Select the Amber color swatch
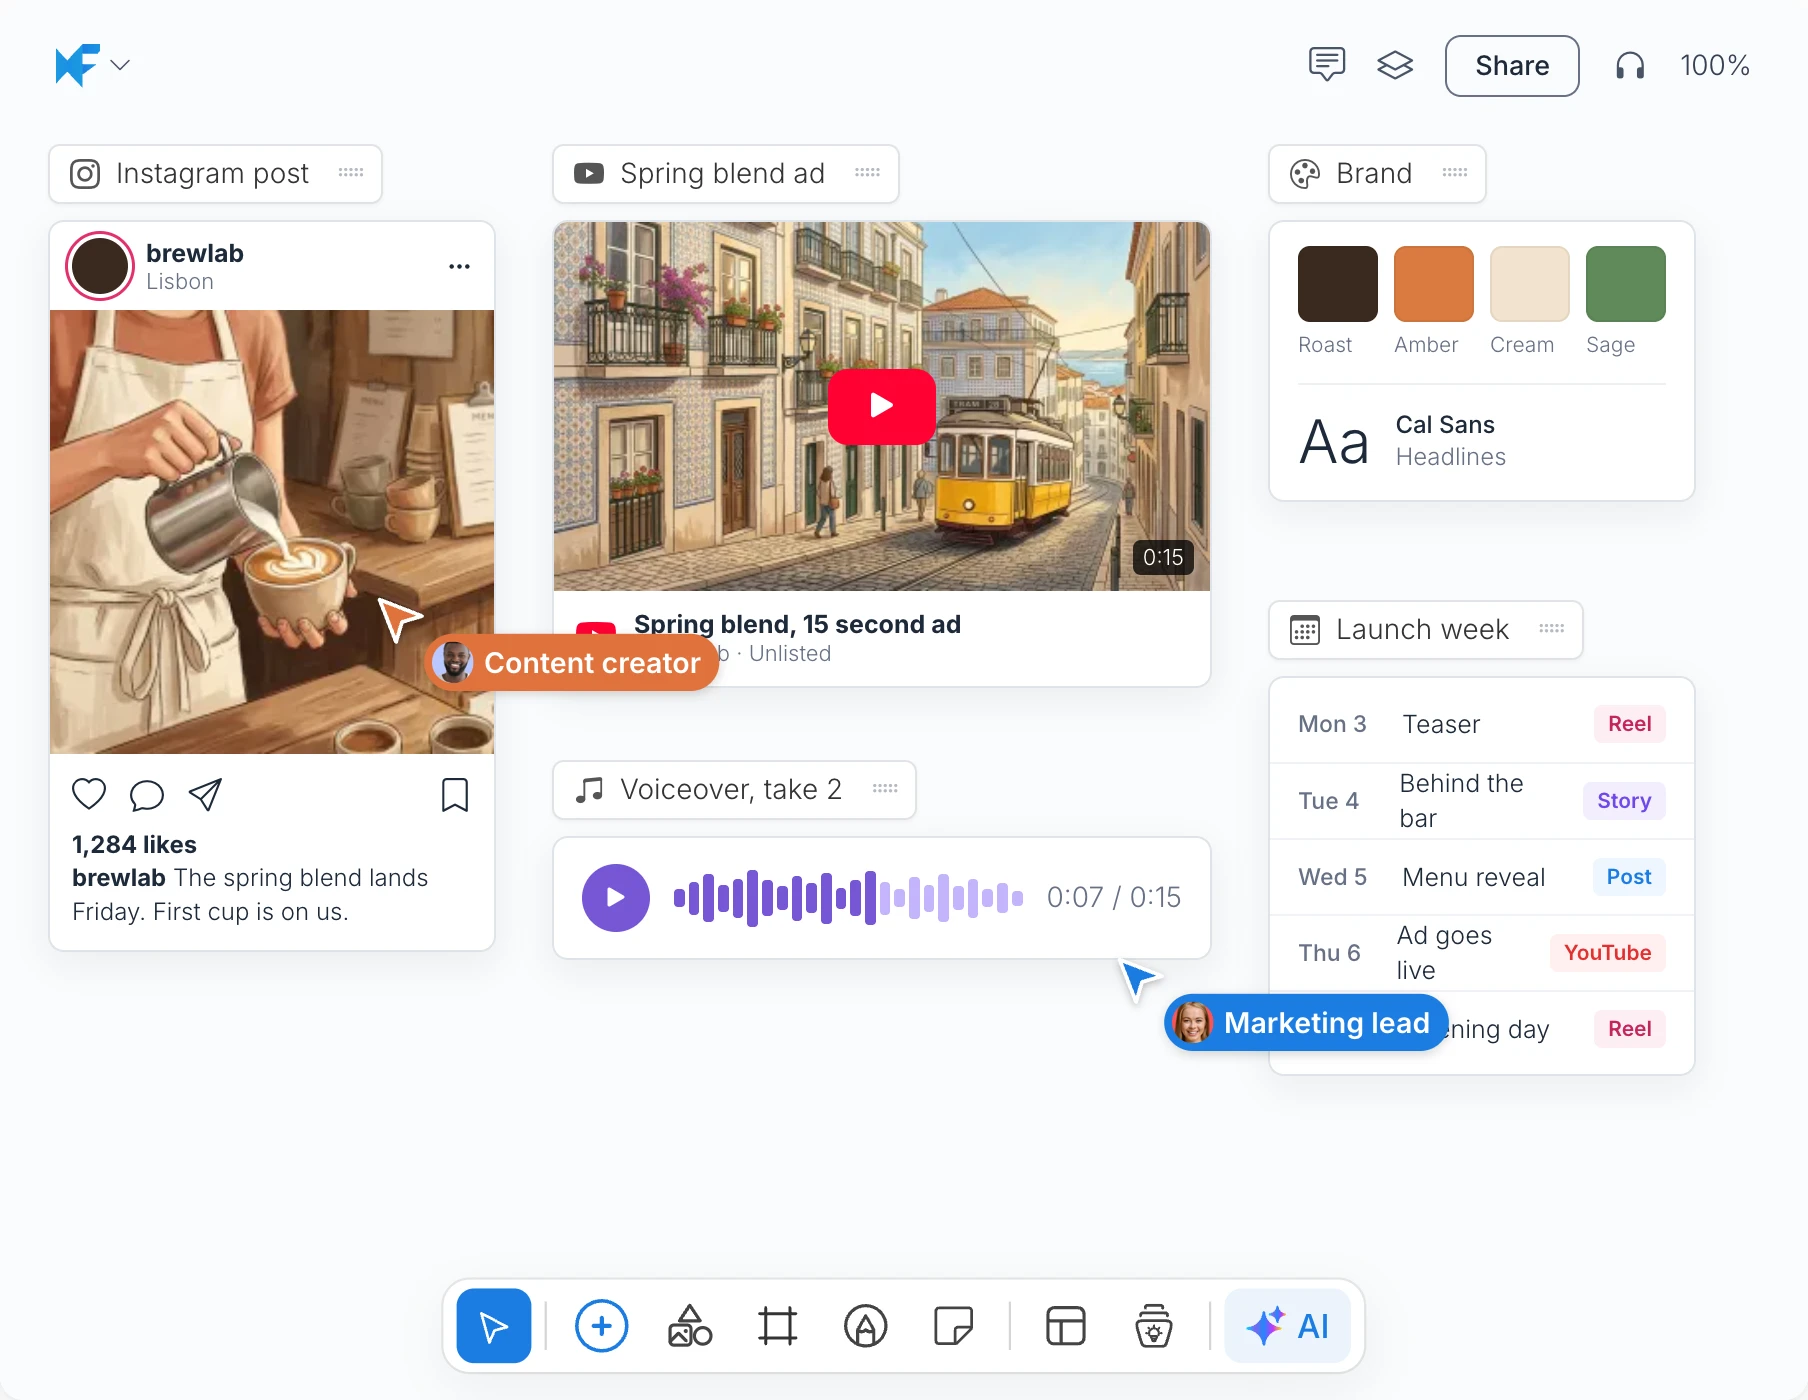This screenshot has height=1400, width=1808. (x=1433, y=284)
